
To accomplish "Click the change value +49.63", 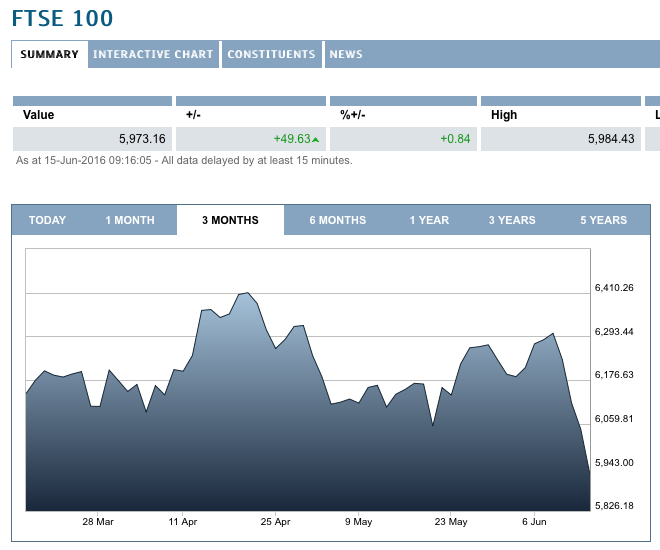I will 292,139.
